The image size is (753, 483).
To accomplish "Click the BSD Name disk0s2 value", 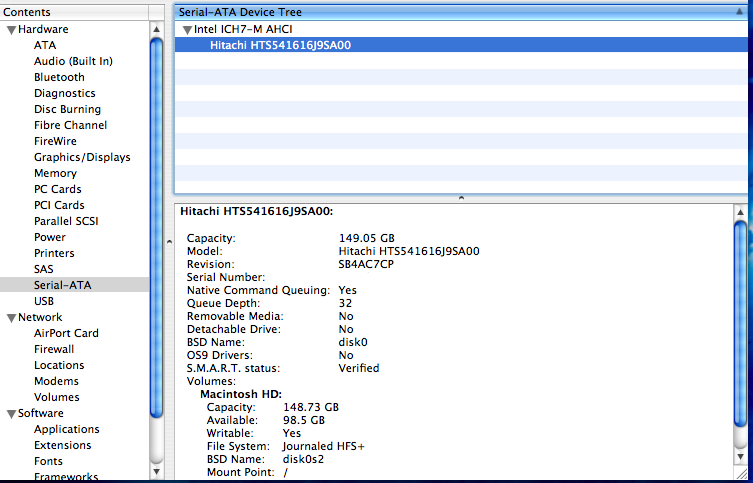I will coord(303,459).
